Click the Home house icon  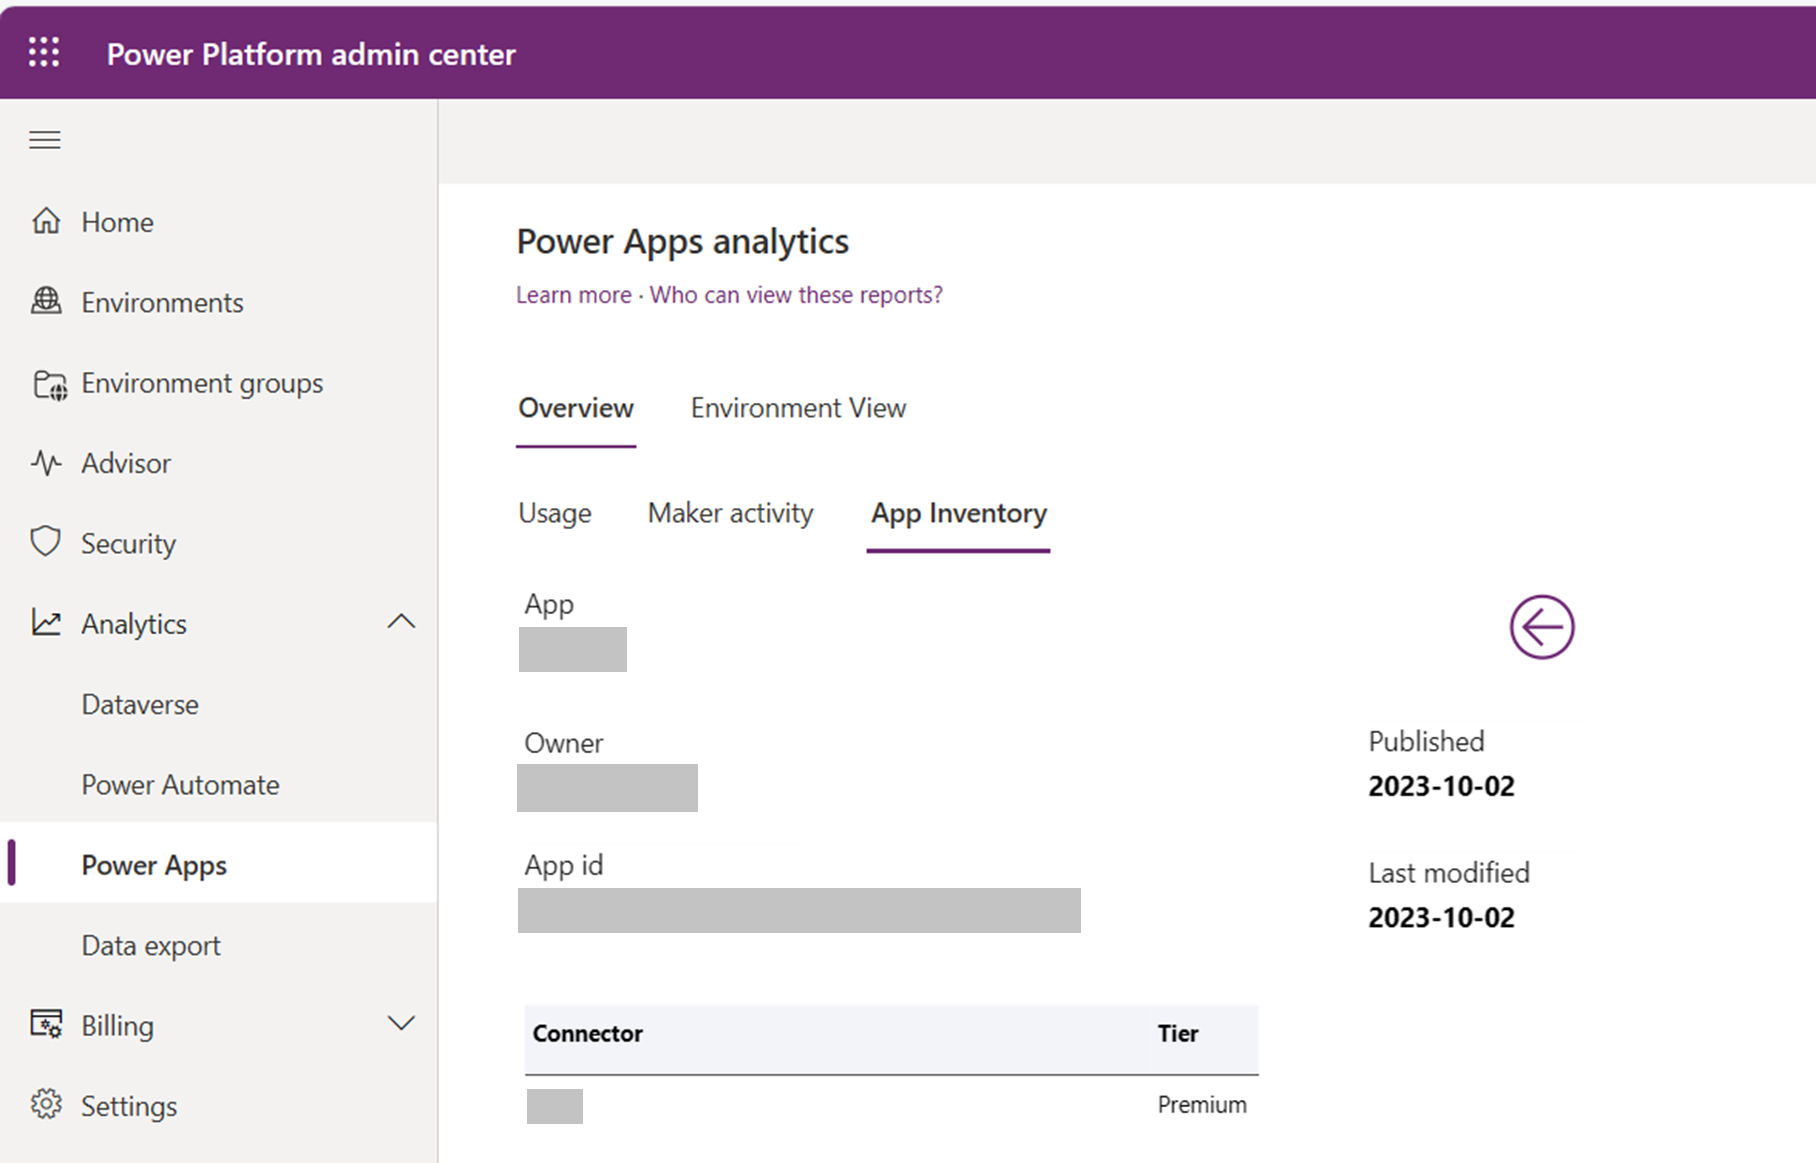tap(46, 221)
